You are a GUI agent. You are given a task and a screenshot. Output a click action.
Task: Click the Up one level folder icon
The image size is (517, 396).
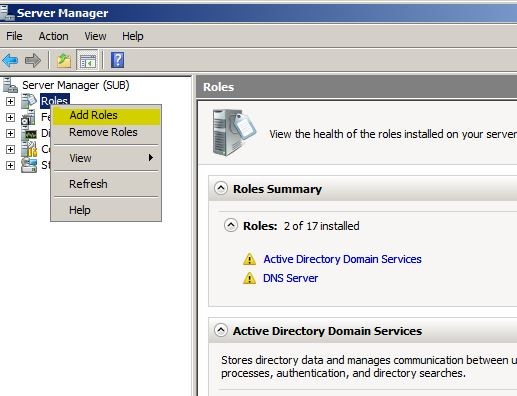[63, 60]
